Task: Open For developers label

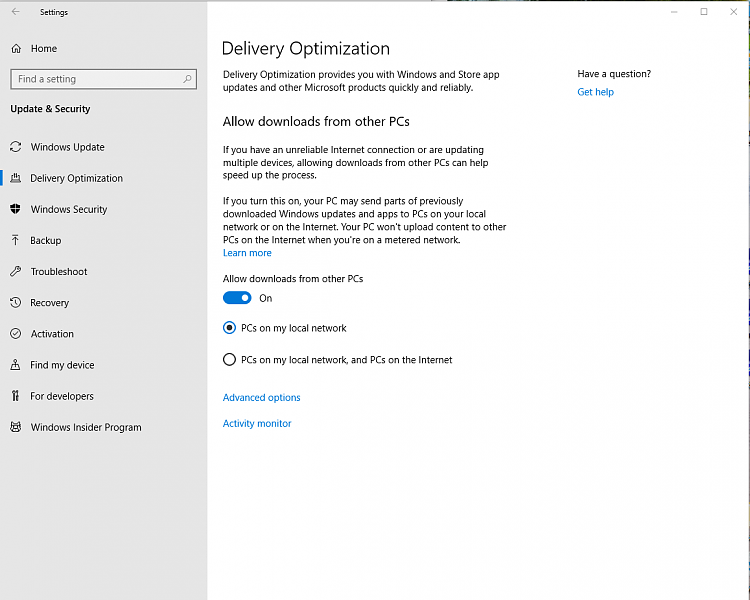Action: 62,396
